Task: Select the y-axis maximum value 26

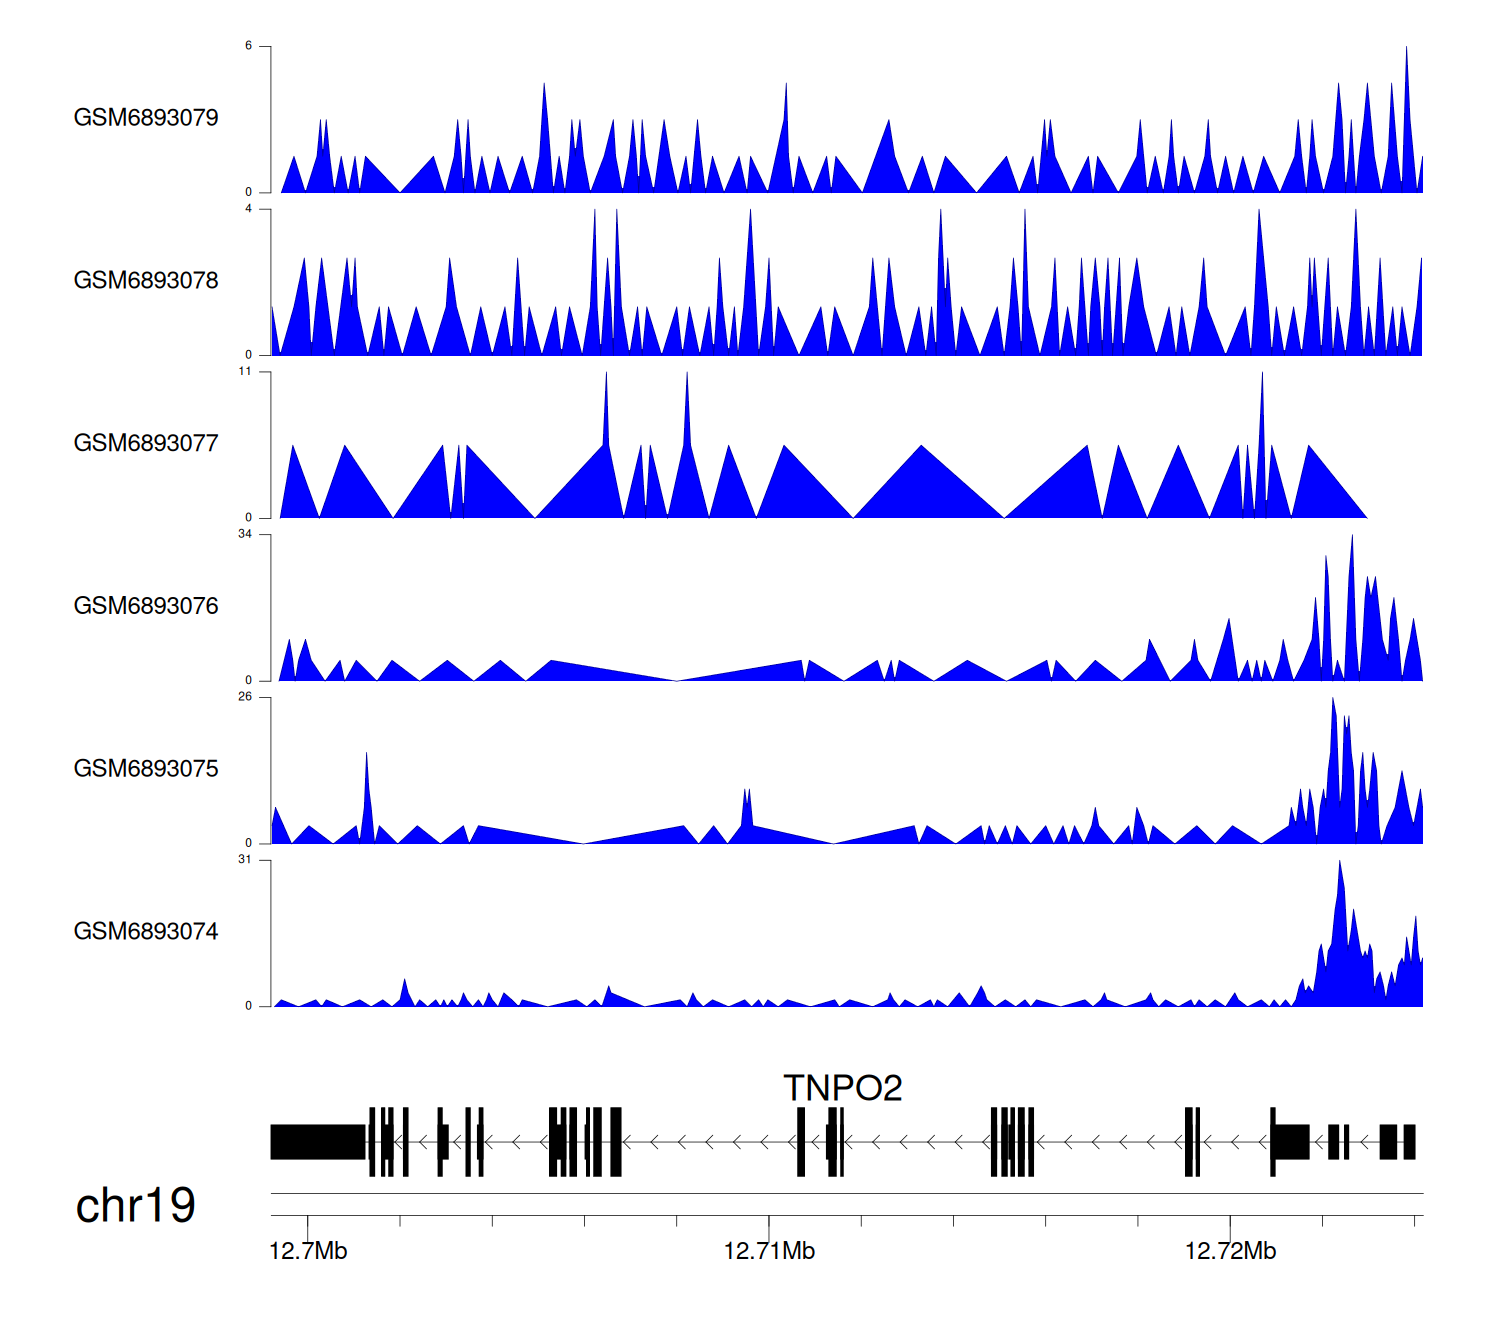Action: pos(245,698)
